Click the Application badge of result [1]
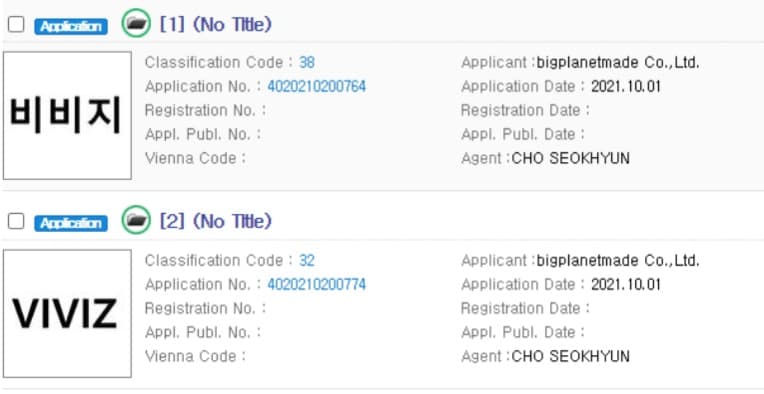The width and height of the screenshot is (764, 394). pyautogui.click(x=71, y=26)
